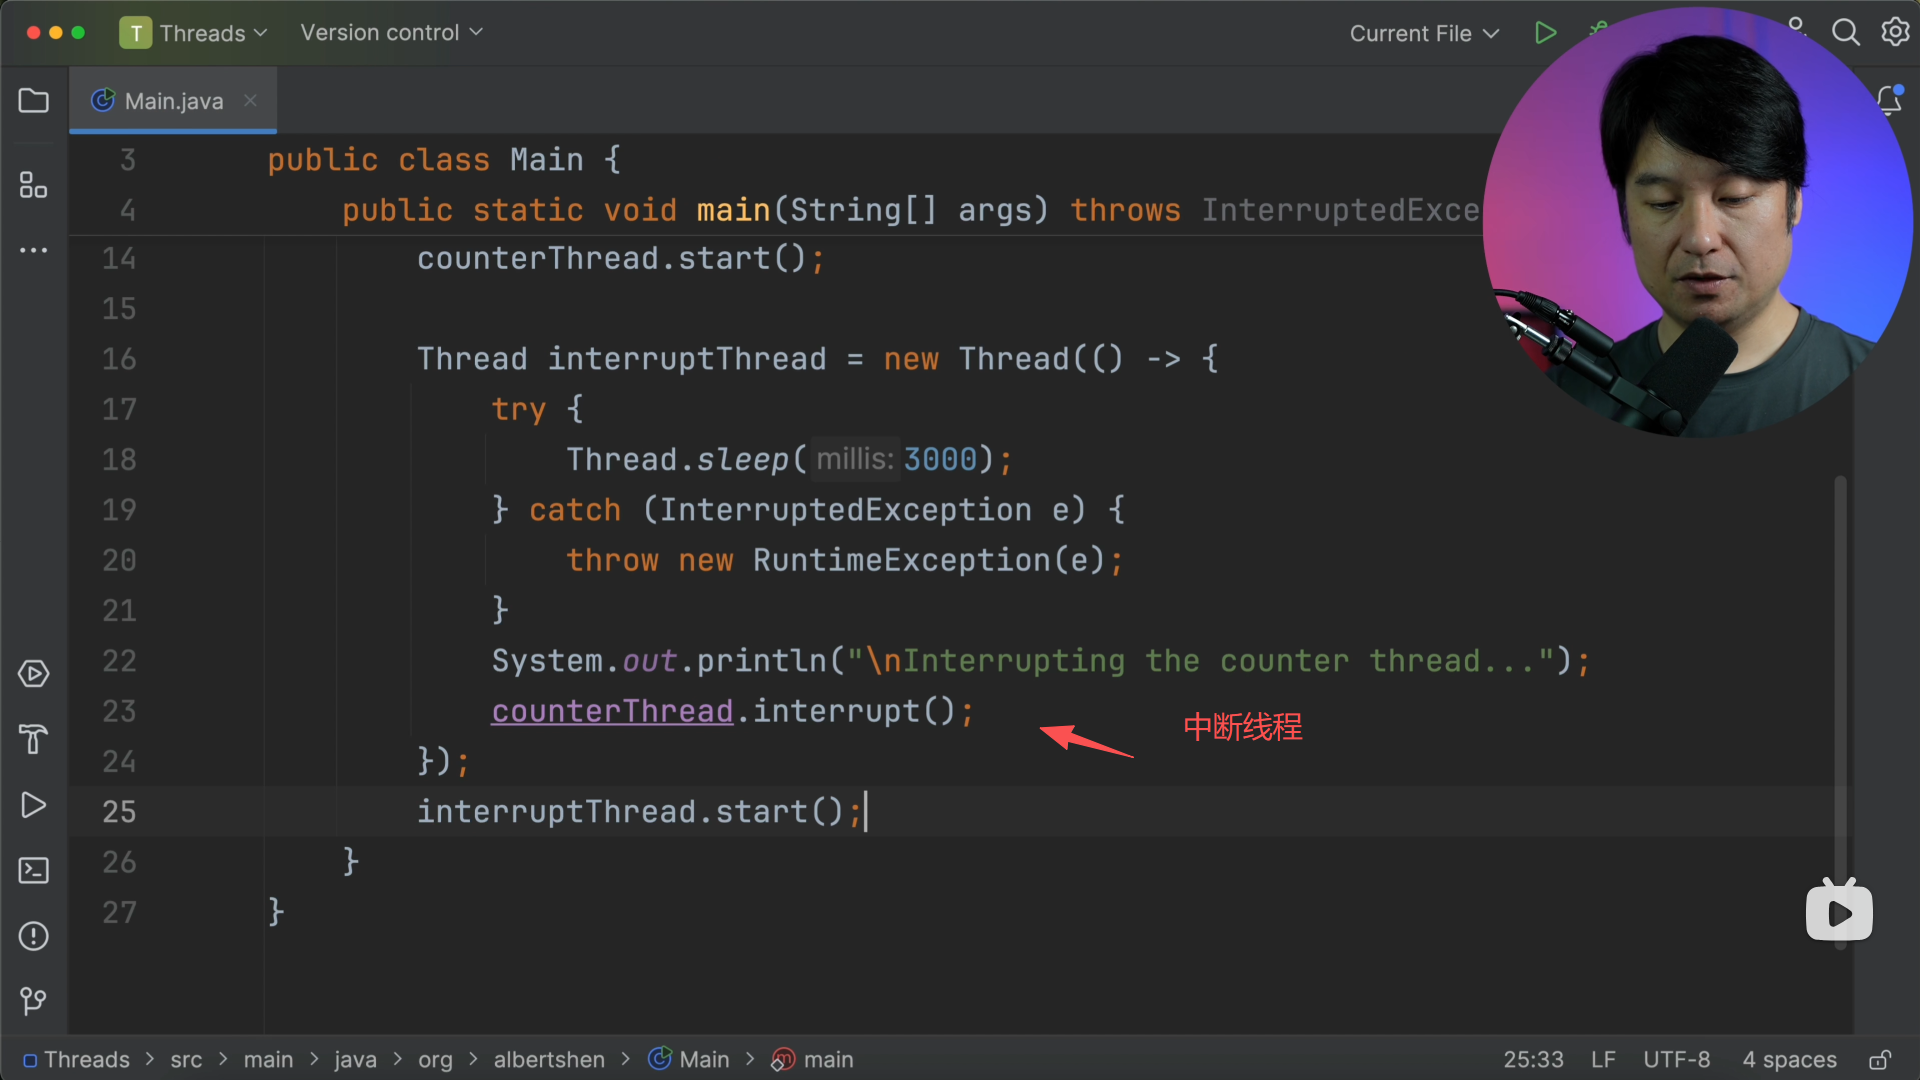Image resolution: width=1920 pixels, height=1080 pixels.
Task: Open the Git version control tool window
Action: click(x=33, y=1001)
